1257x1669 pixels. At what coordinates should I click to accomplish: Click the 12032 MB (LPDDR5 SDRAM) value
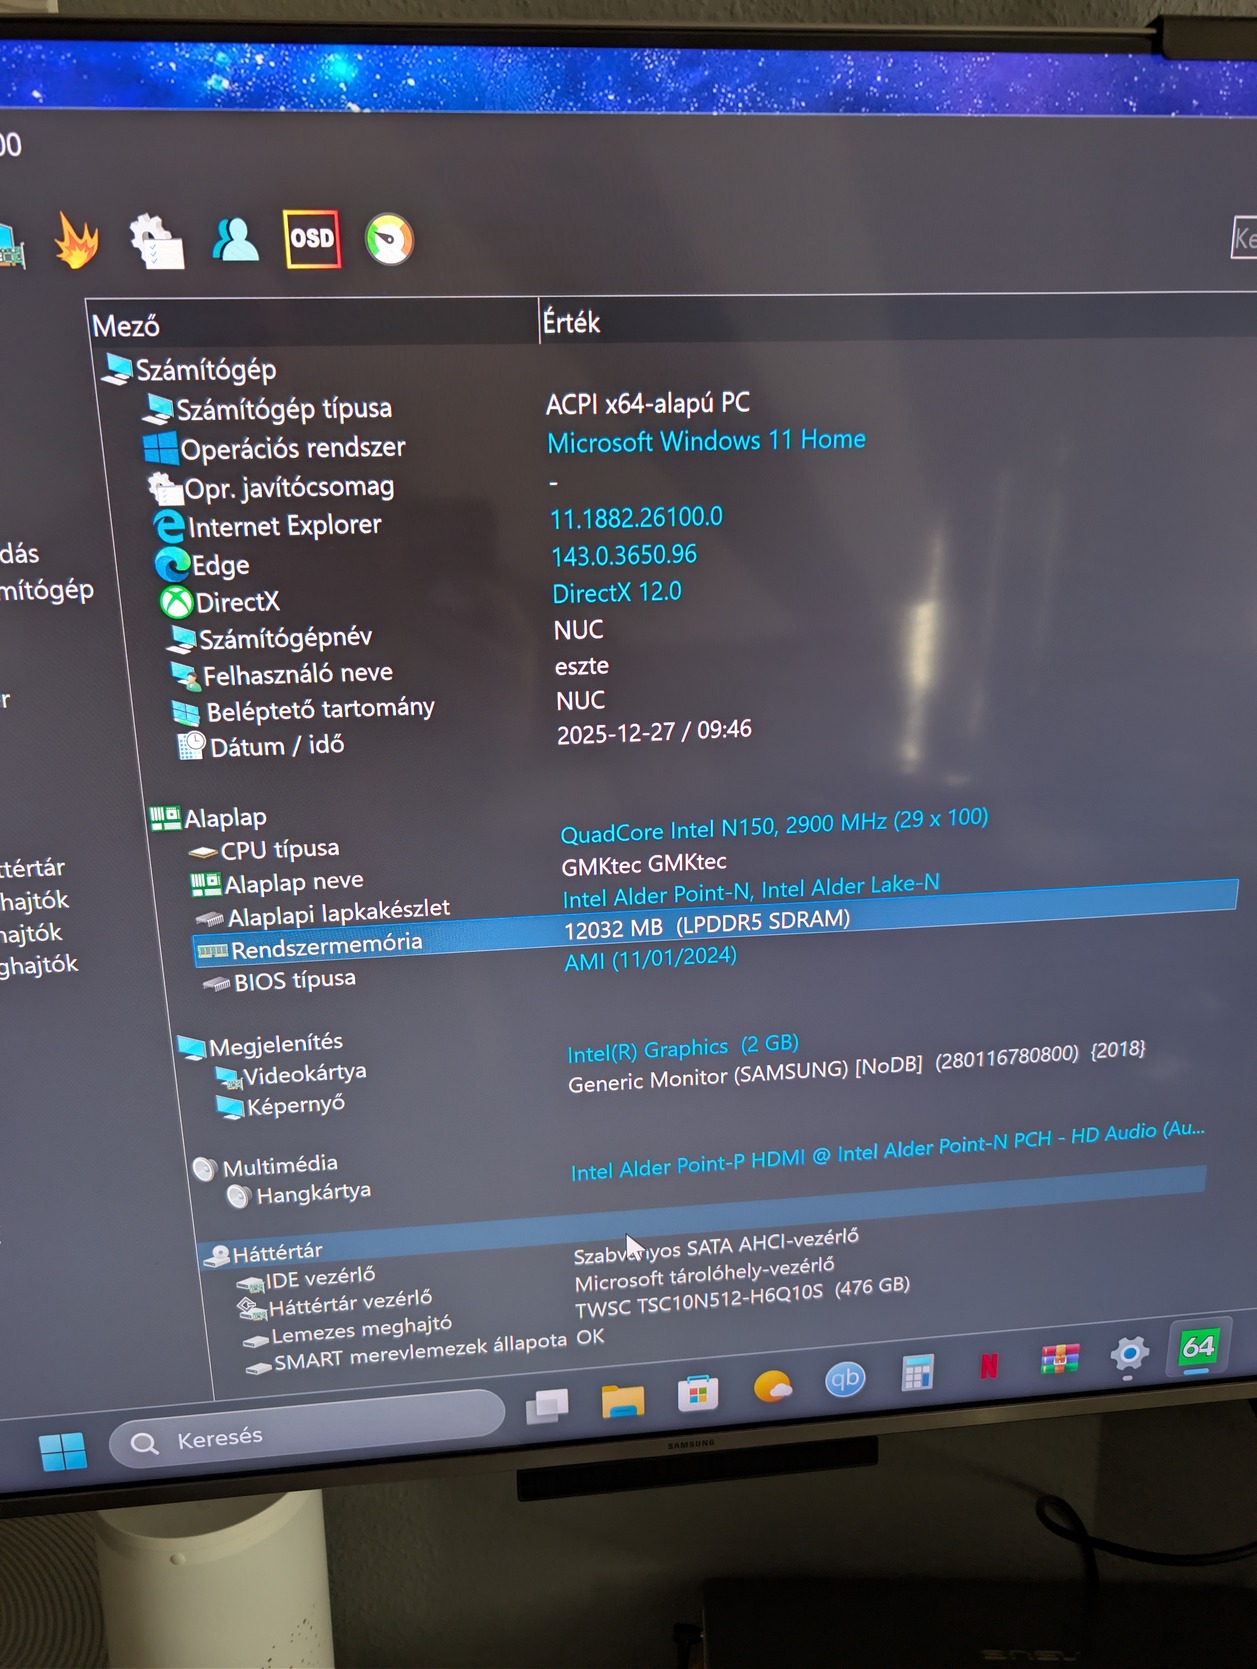point(707,924)
